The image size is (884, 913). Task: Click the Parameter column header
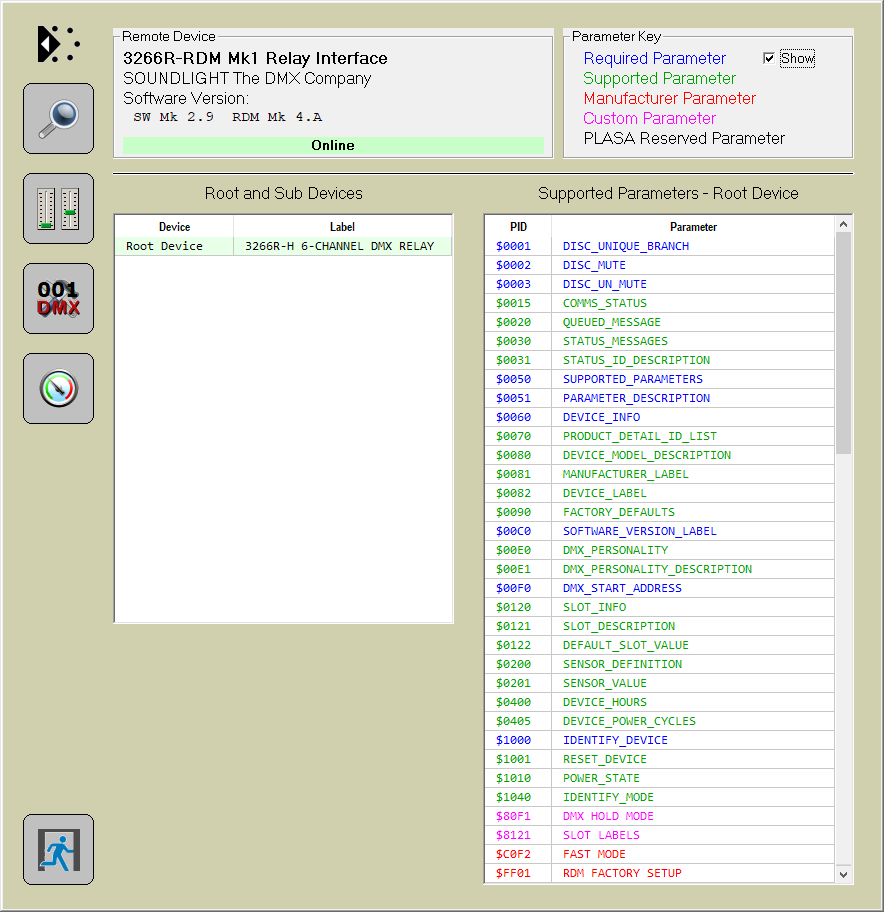(693, 227)
